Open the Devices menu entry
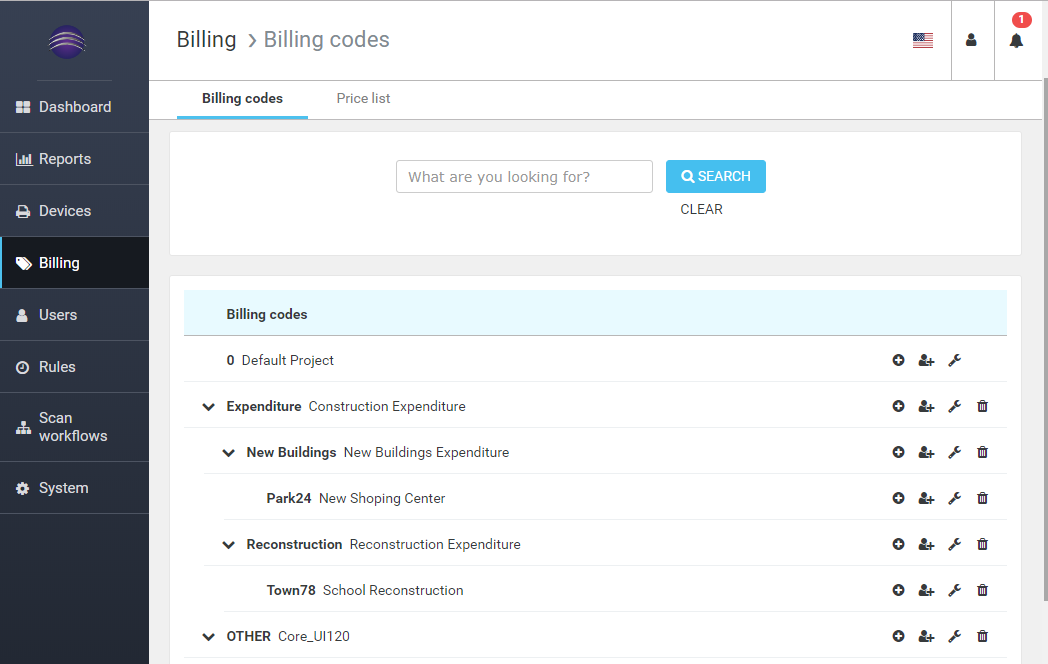The width and height of the screenshot is (1048, 664). click(63, 210)
